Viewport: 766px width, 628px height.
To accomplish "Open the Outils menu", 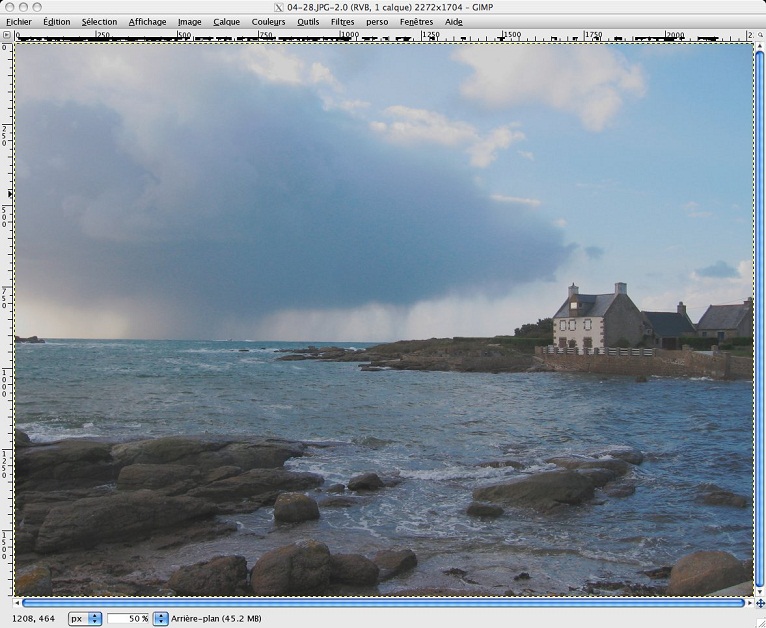I will pyautogui.click(x=308, y=21).
